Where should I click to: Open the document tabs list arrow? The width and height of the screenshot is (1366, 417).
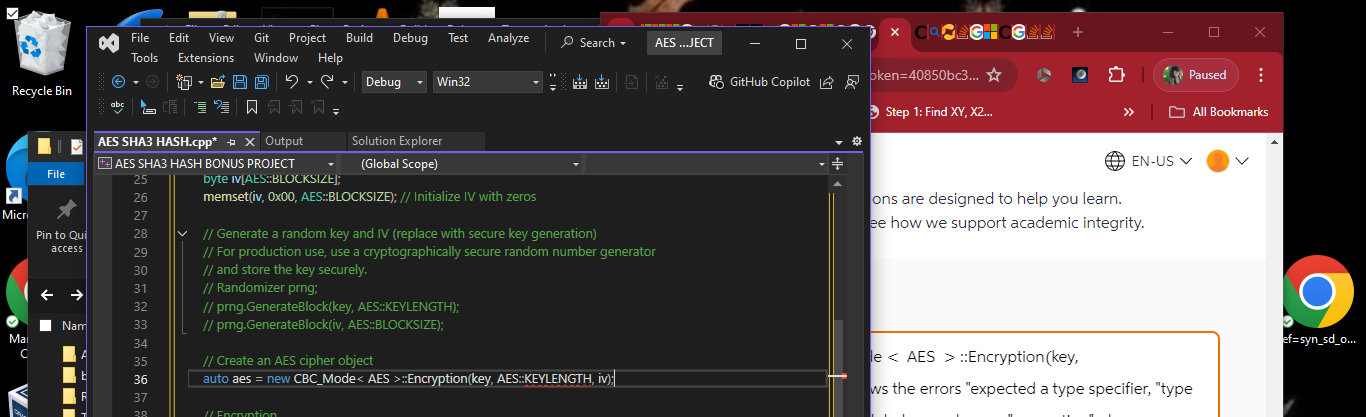(x=839, y=142)
